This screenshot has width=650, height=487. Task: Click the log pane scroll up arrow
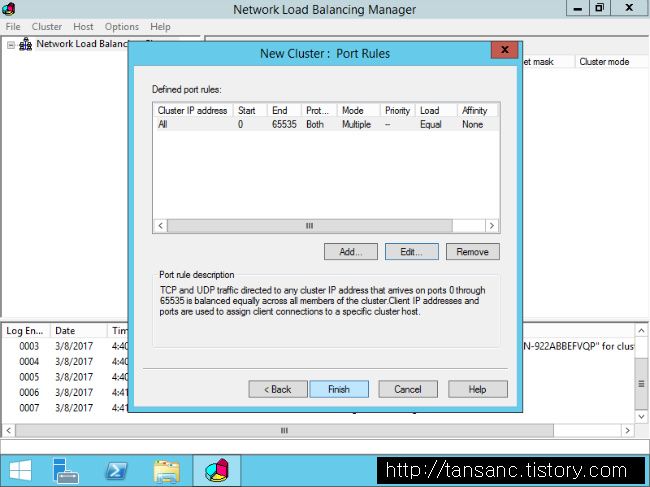pyautogui.click(x=641, y=331)
